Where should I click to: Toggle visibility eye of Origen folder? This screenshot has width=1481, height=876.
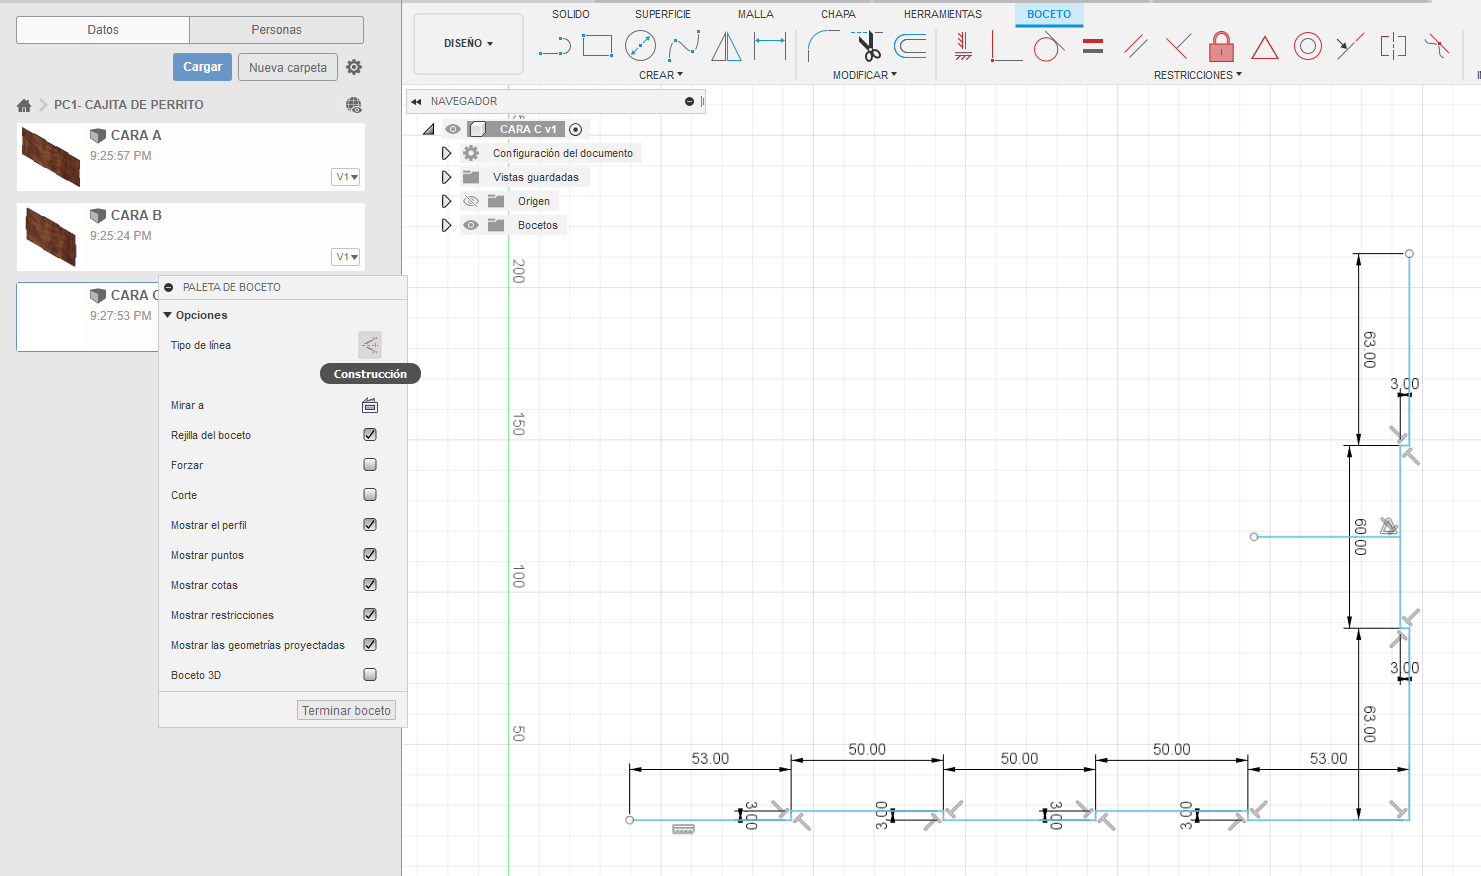point(471,201)
